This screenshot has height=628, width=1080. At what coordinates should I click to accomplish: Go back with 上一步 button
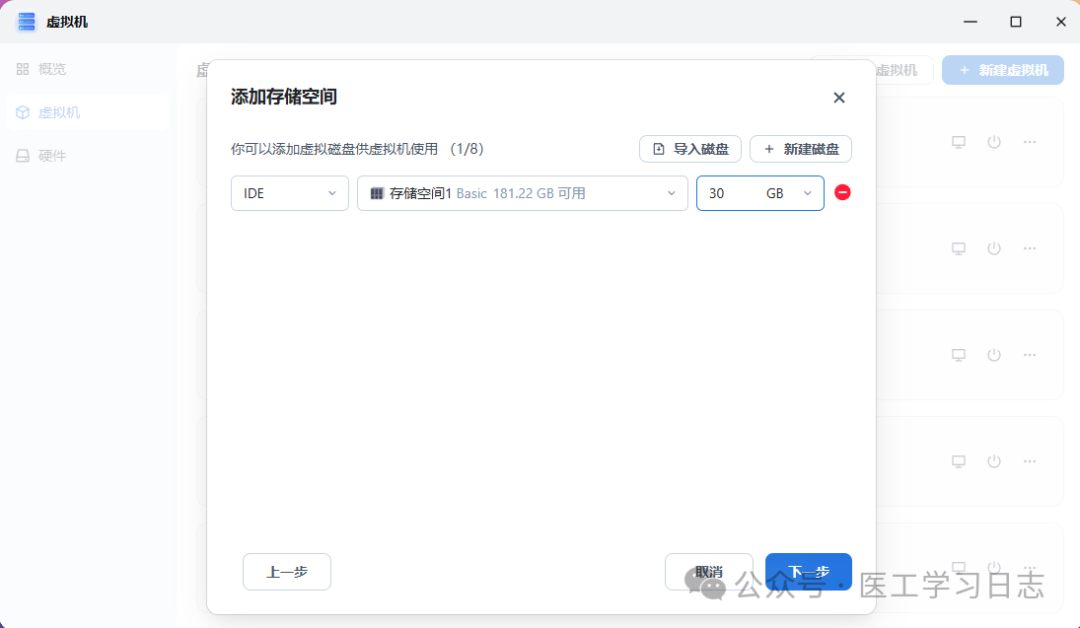pos(287,572)
